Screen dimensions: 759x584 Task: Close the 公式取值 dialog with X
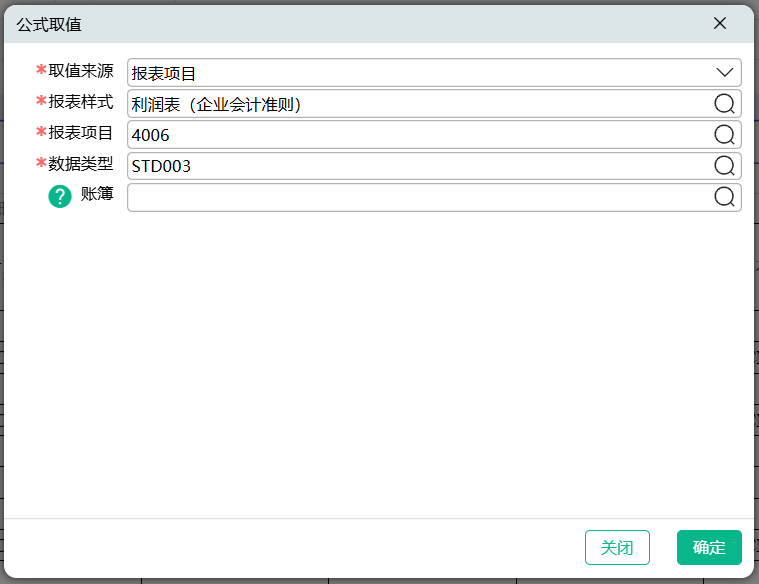[720, 23]
